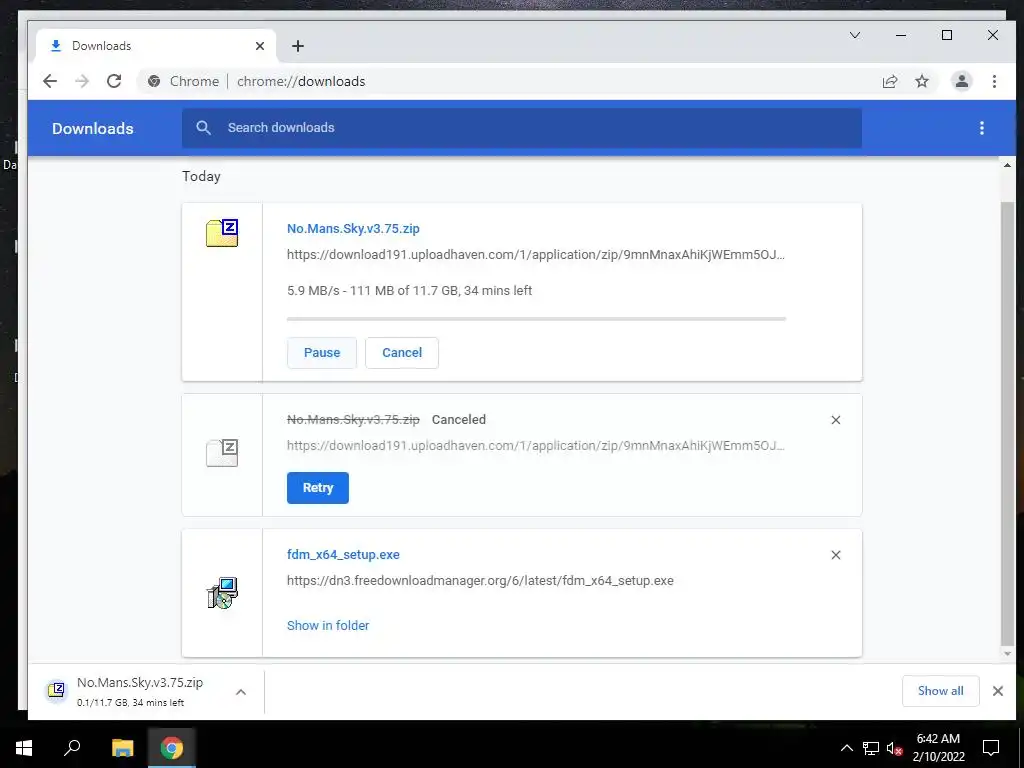Click the '5.9 MB/s - 111 MB of 11.7 GB' status
1024x768 pixels.
[x=409, y=291]
